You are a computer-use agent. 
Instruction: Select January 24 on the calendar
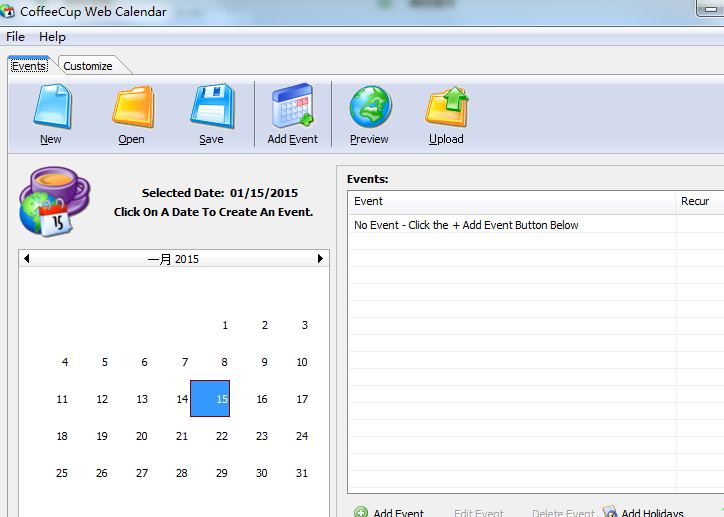(302, 436)
